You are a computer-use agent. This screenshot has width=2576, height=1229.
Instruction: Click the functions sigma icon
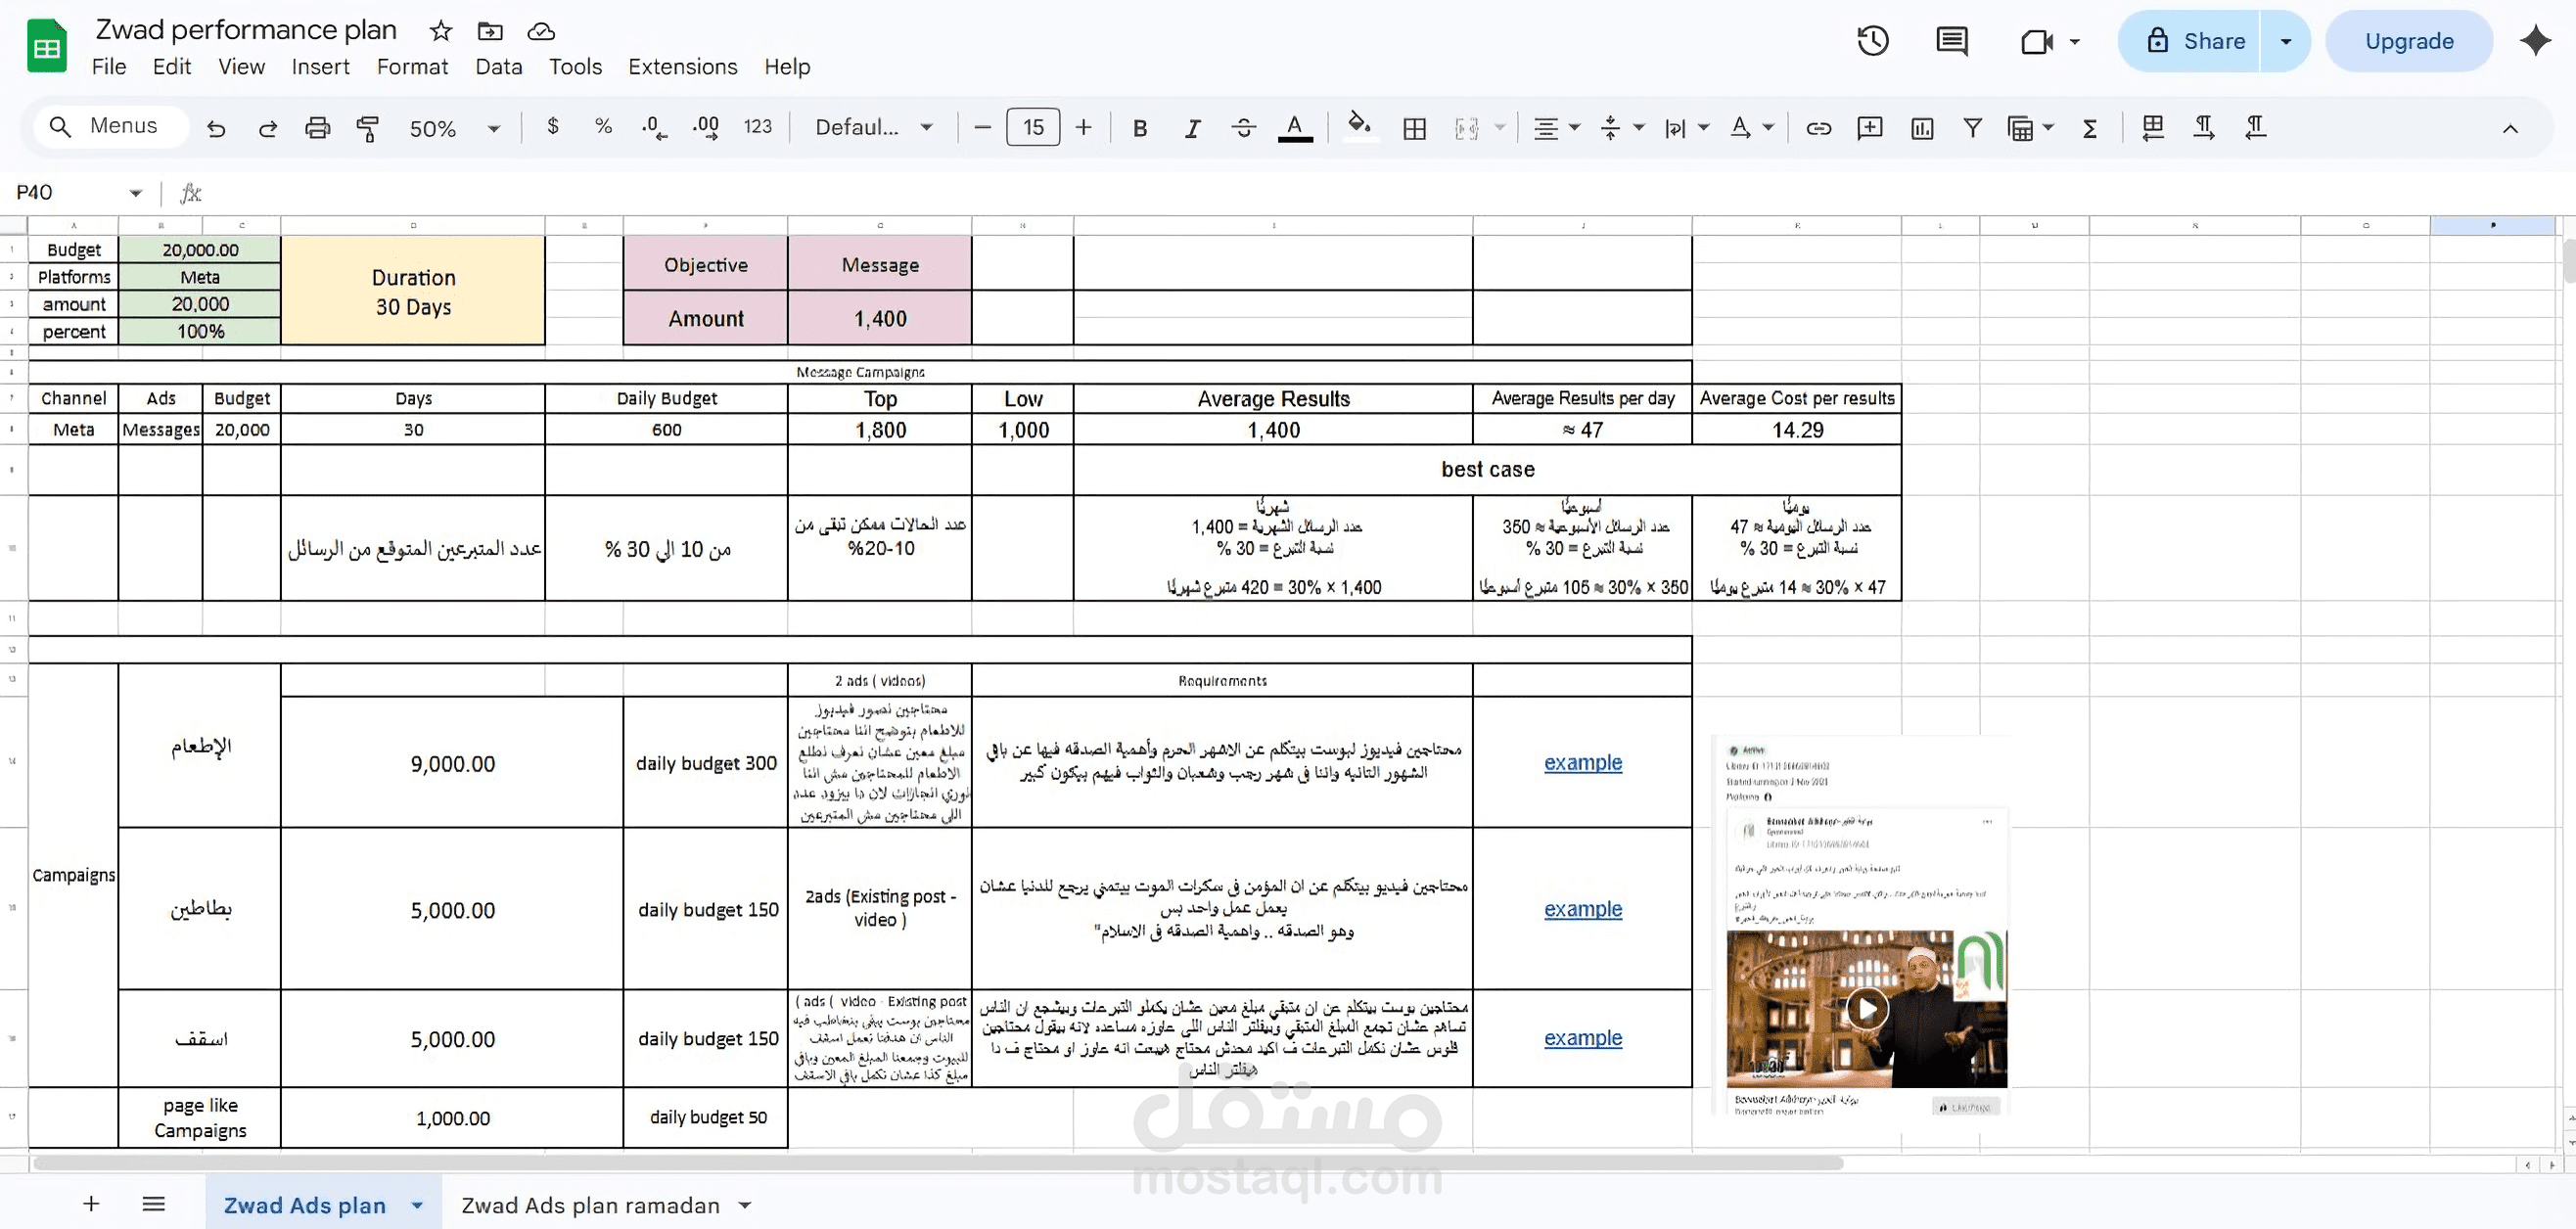pos(2089,128)
